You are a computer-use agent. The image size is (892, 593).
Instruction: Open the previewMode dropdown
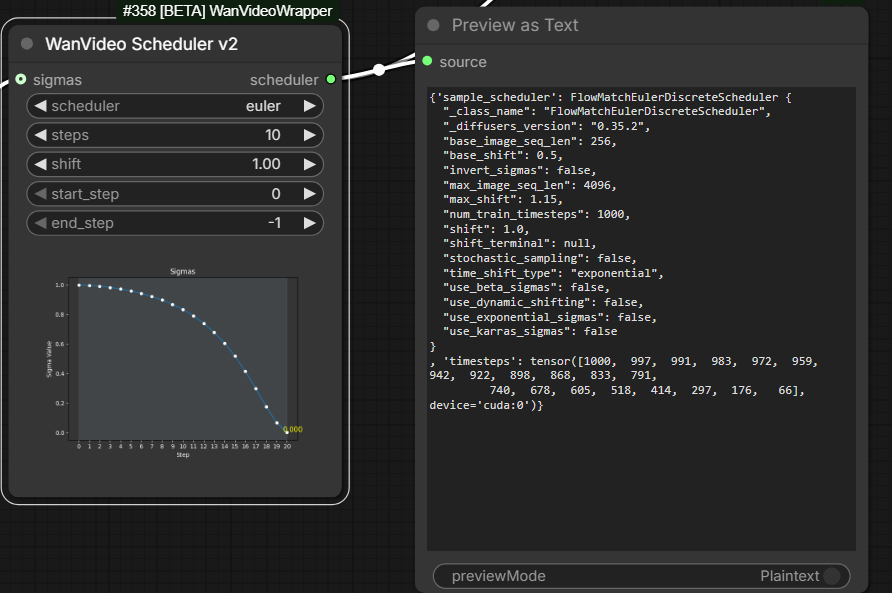point(640,576)
